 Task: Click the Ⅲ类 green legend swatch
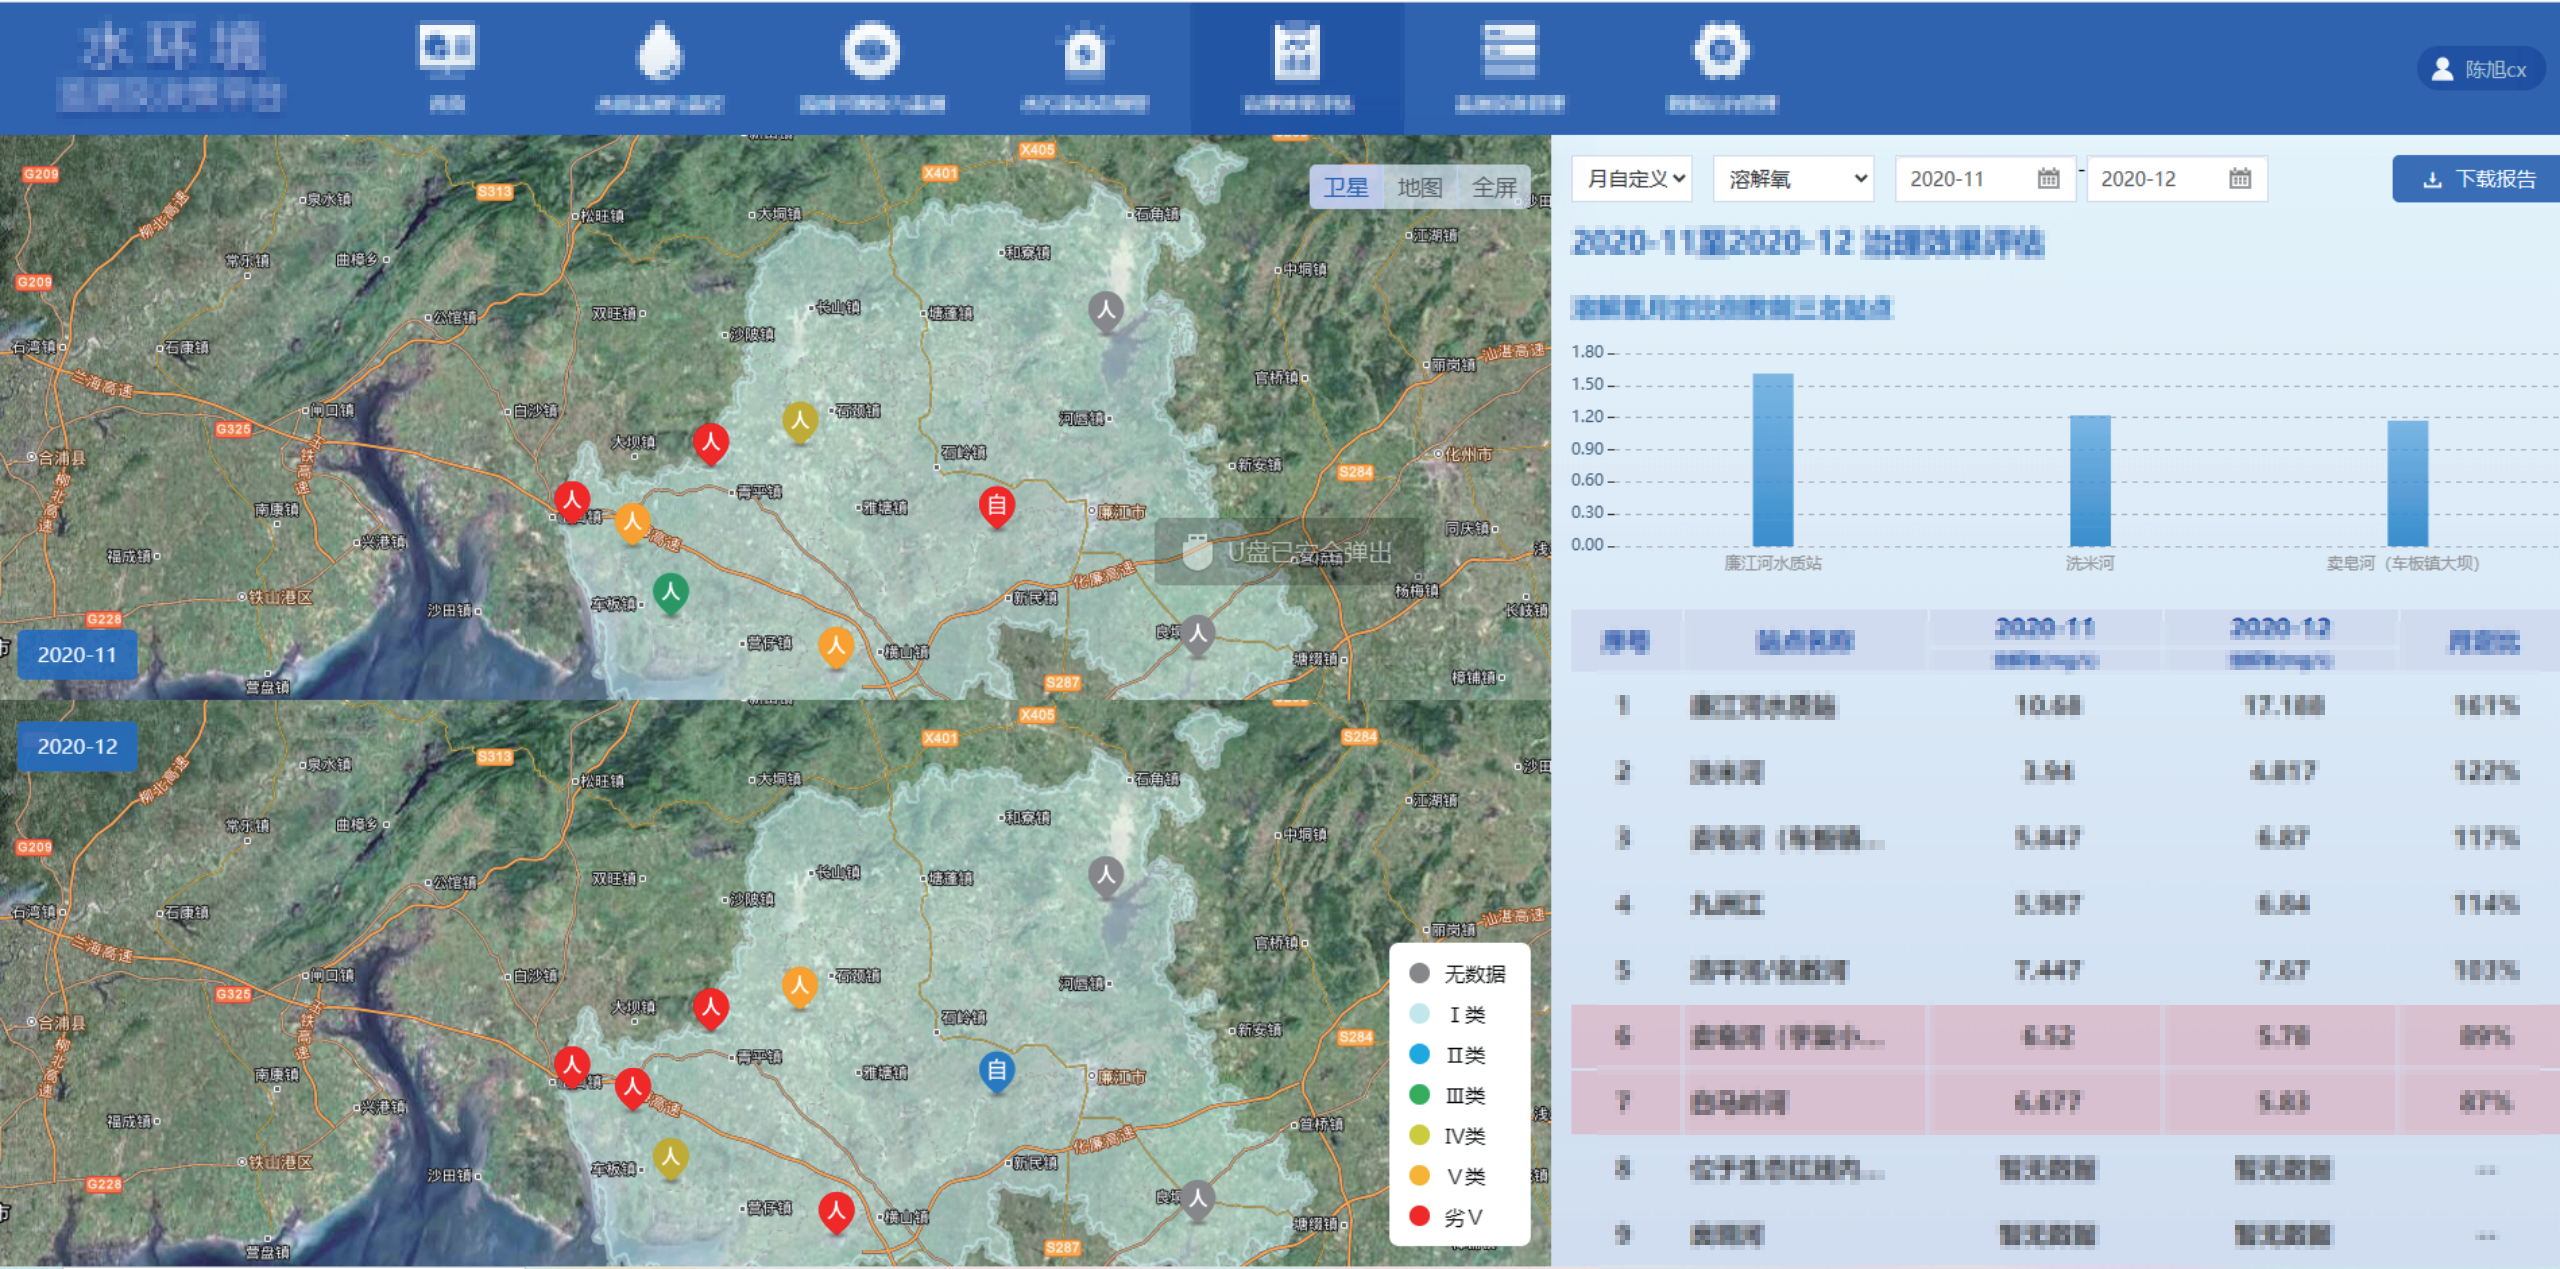(1419, 1095)
